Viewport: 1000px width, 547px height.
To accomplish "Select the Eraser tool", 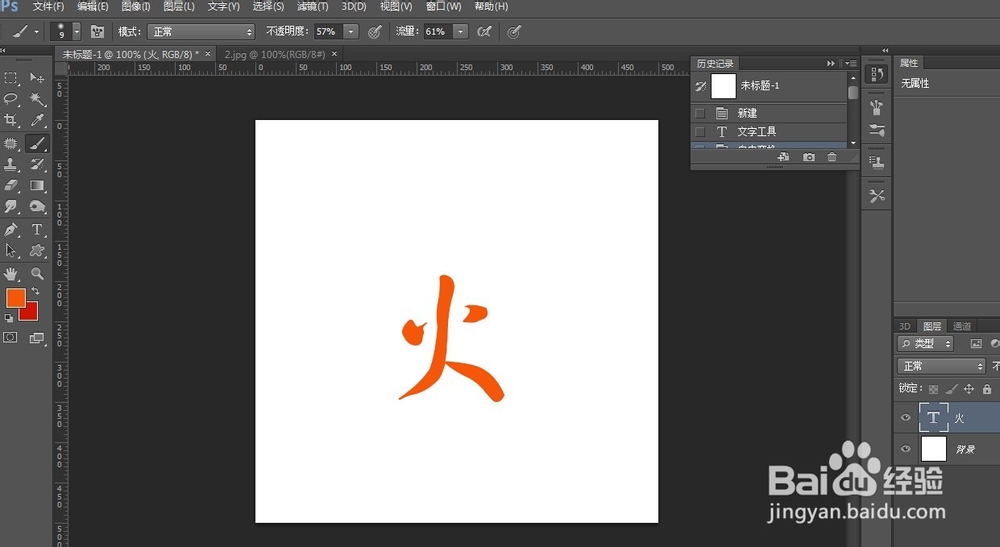I will pyautogui.click(x=11, y=186).
